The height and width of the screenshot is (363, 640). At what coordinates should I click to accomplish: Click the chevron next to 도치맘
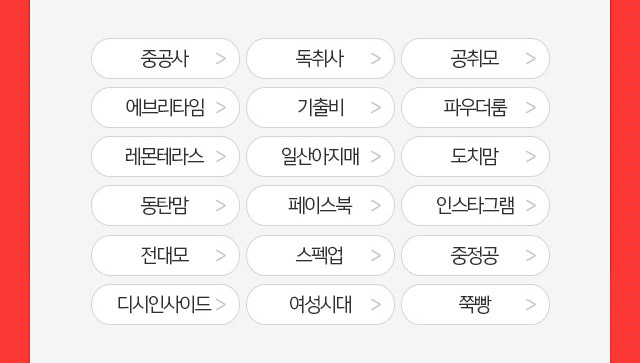point(531,156)
